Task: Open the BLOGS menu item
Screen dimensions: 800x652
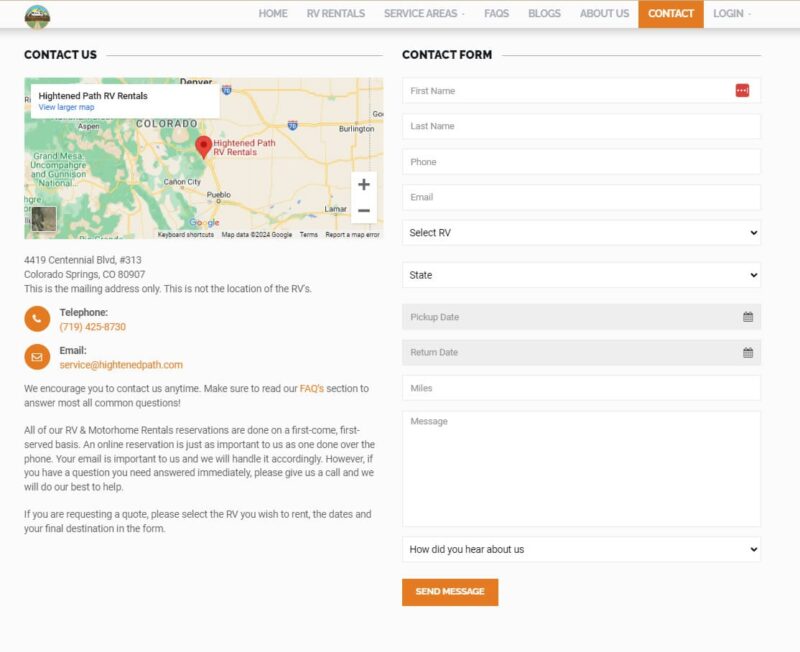Action: [543, 13]
